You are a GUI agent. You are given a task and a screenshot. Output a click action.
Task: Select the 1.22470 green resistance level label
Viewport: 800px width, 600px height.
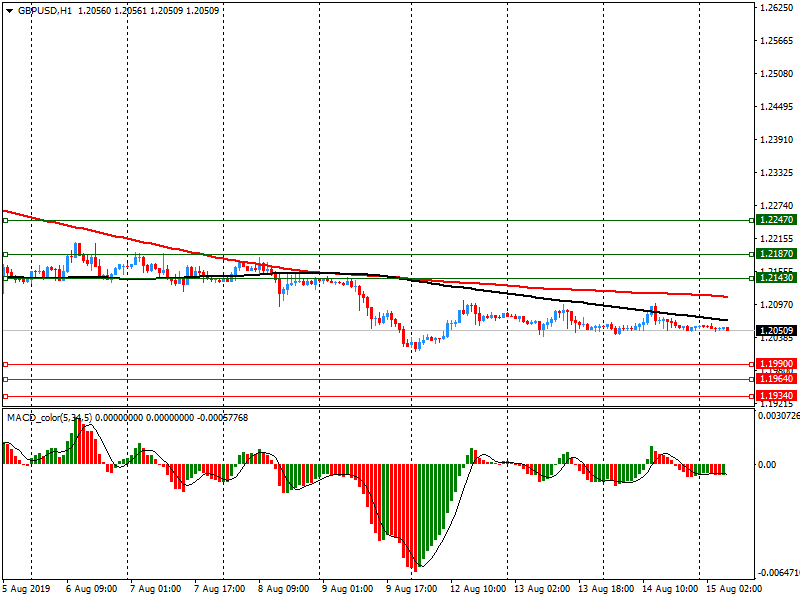[776, 220]
